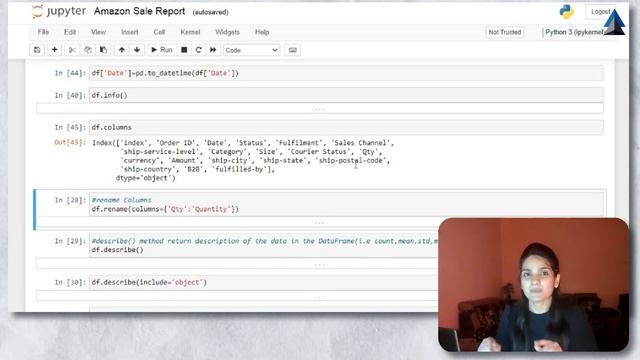
Task: Click the In [29] cell prompt
Action: [70, 241]
